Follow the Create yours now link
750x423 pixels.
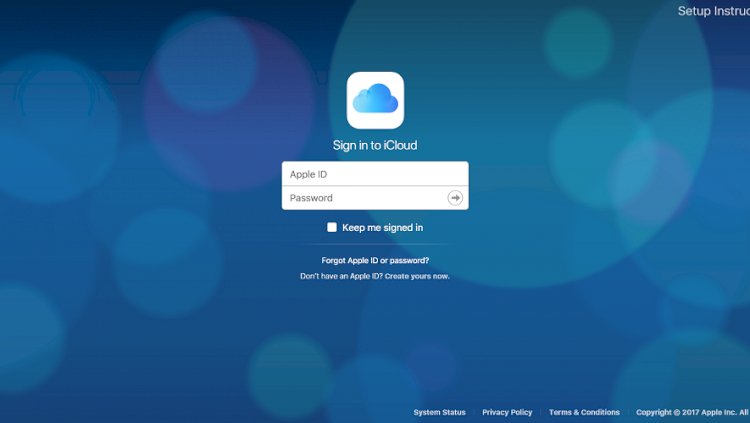[x=417, y=276]
